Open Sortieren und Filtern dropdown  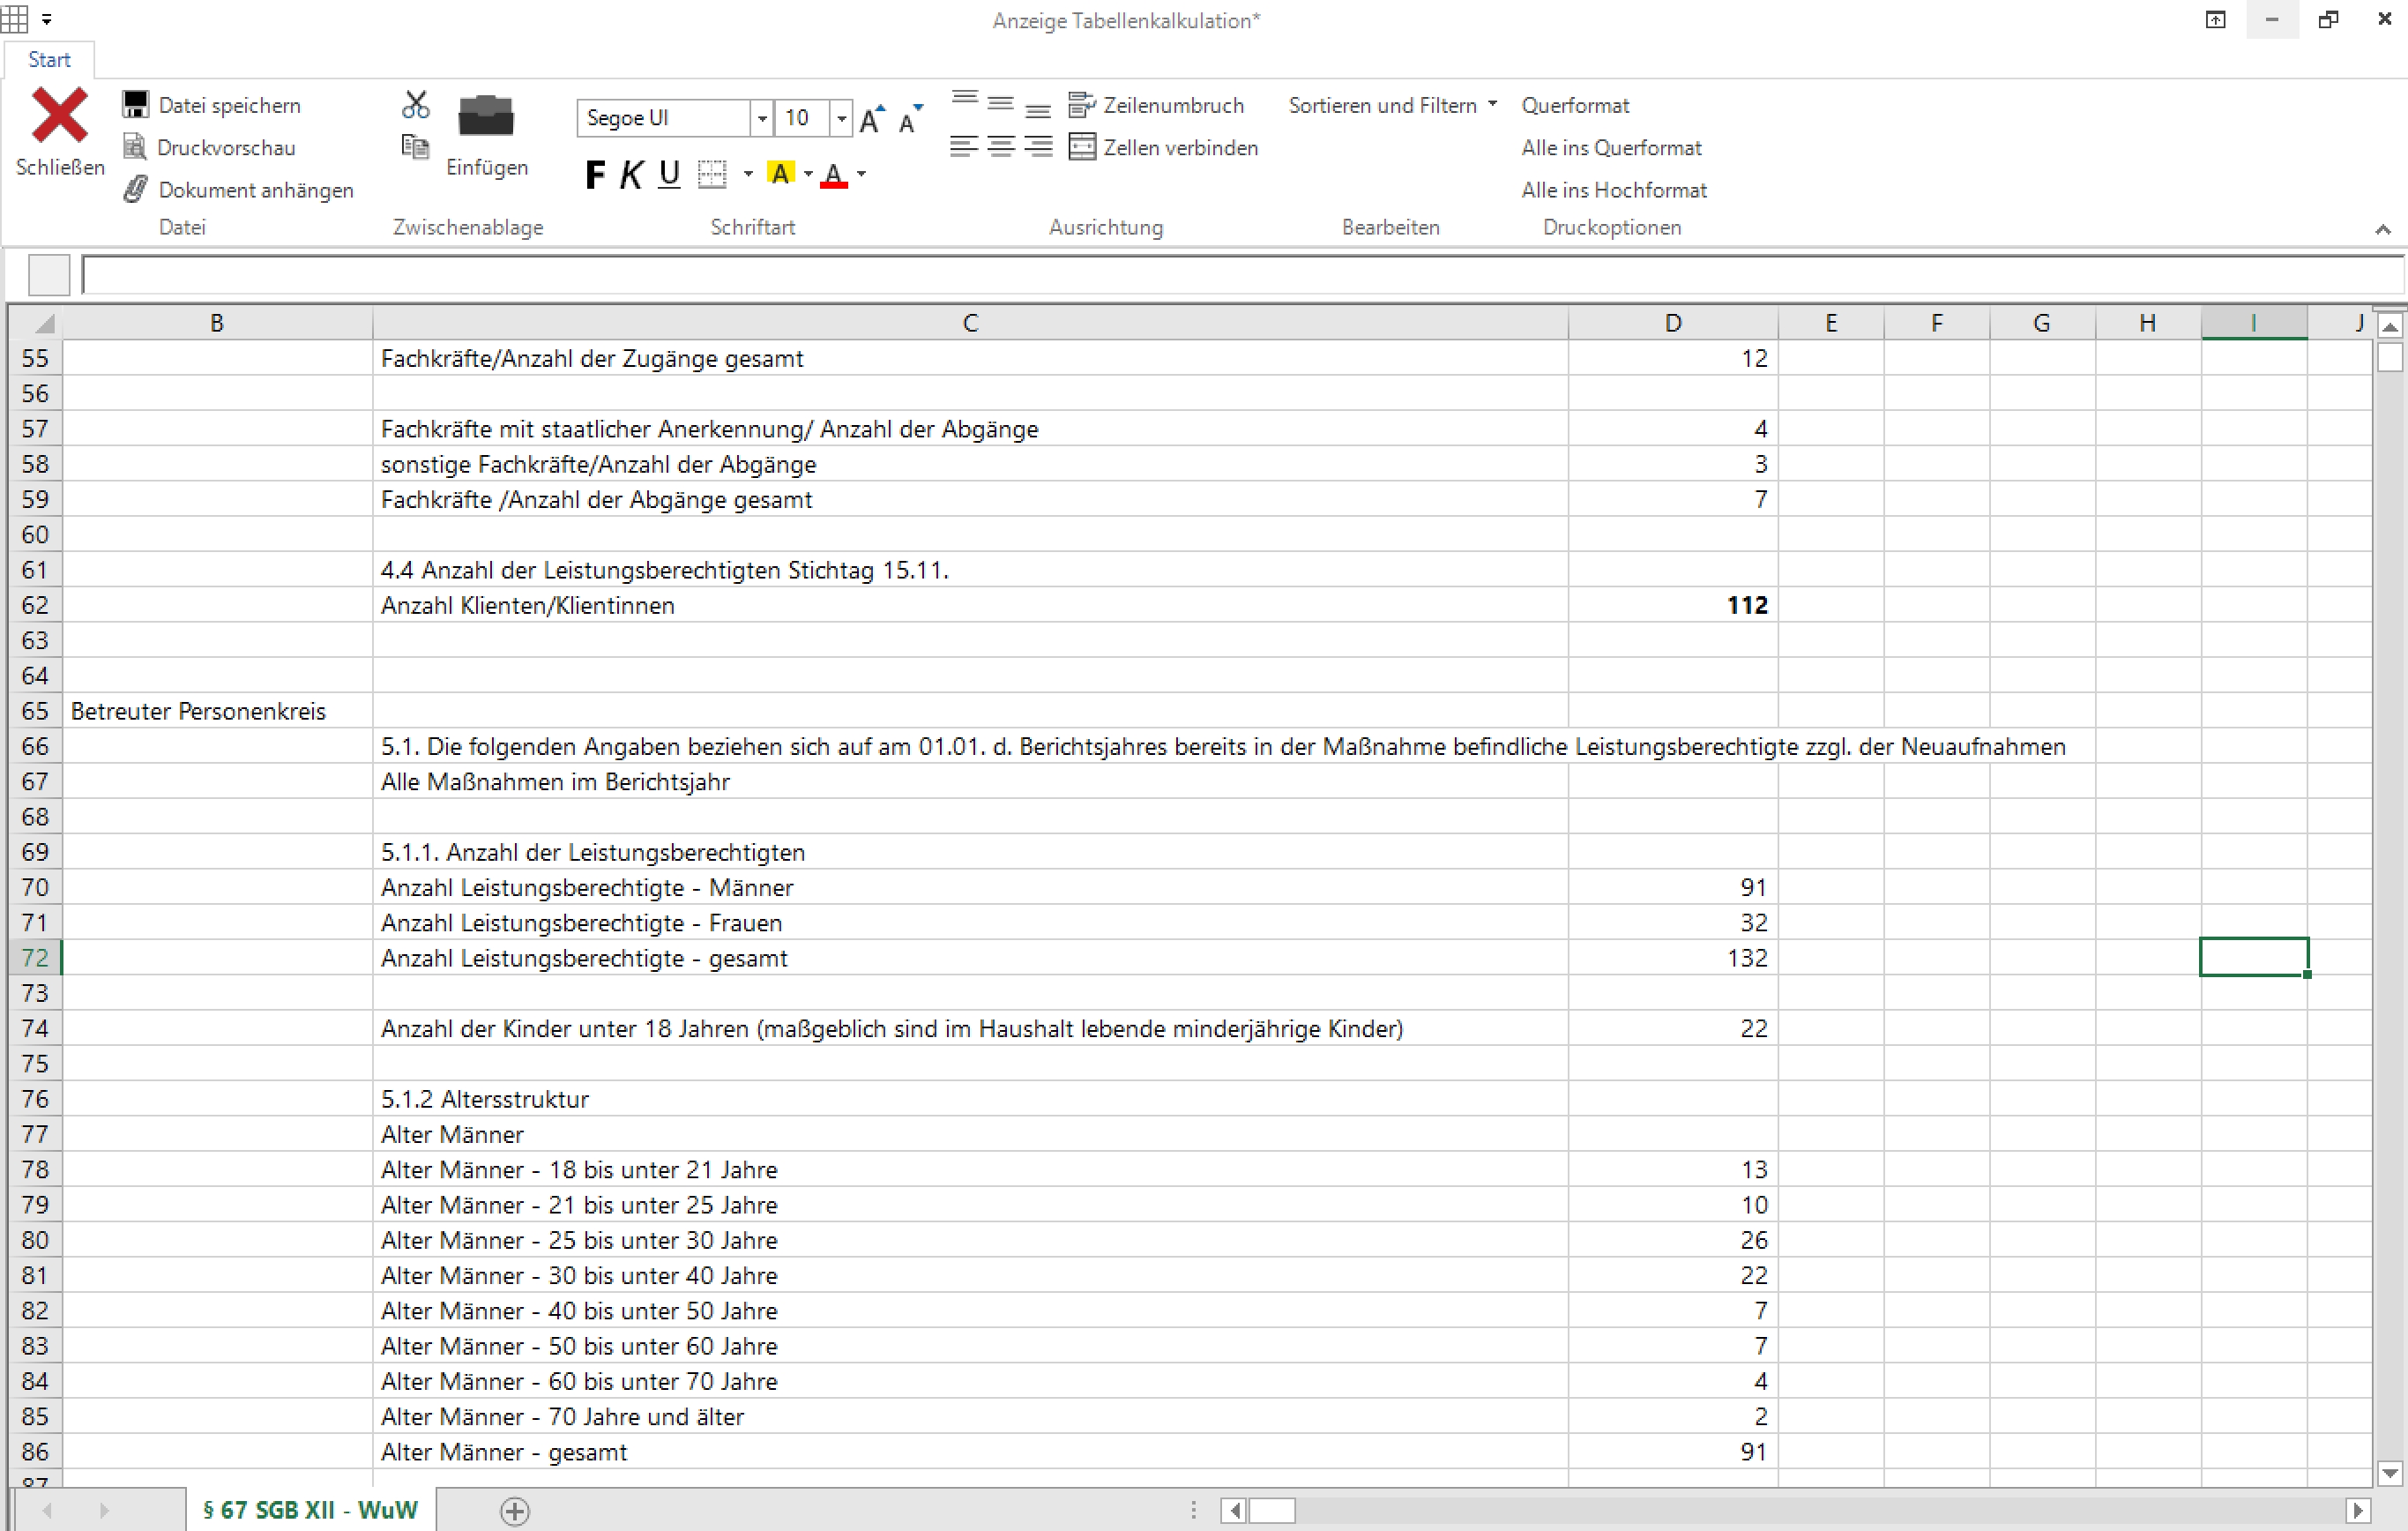[x=1392, y=105]
